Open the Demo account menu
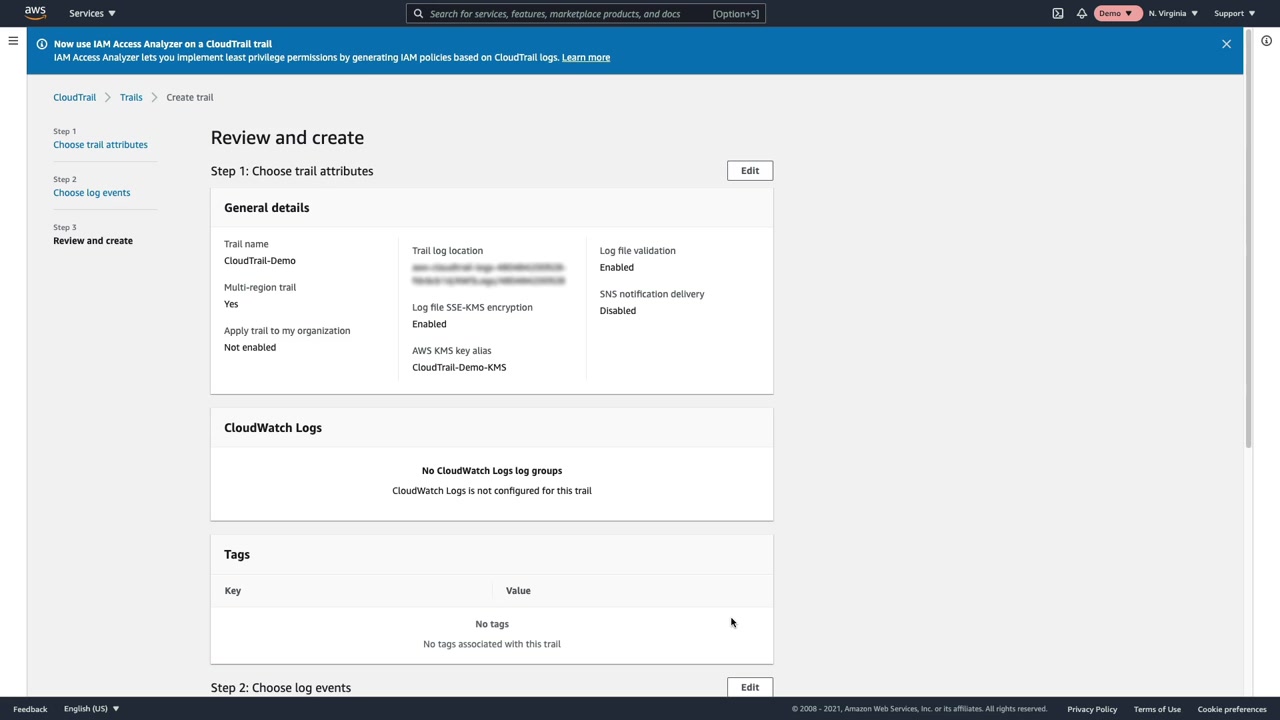The width and height of the screenshot is (1280, 720). coord(1117,14)
